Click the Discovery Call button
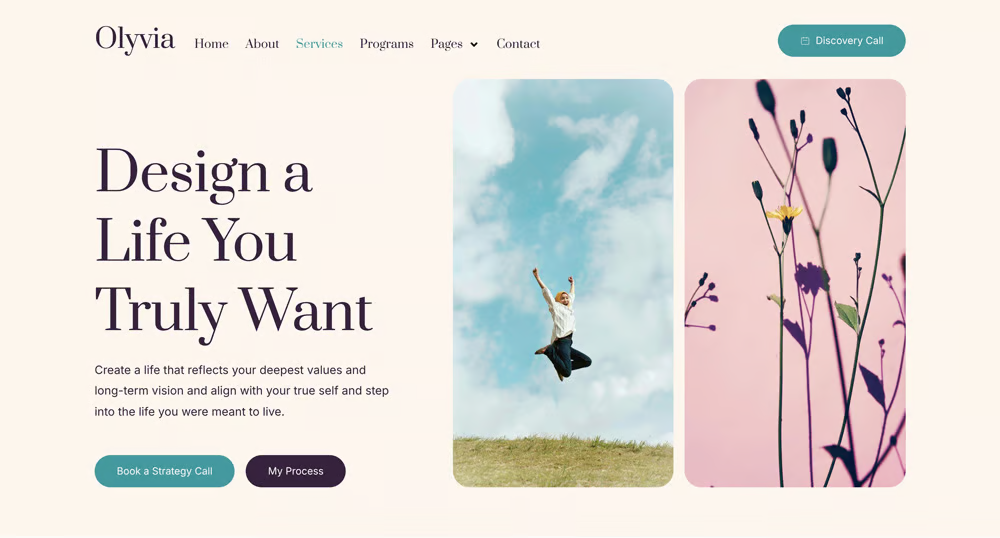Image resolution: width=1000 pixels, height=538 pixels. [841, 41]
